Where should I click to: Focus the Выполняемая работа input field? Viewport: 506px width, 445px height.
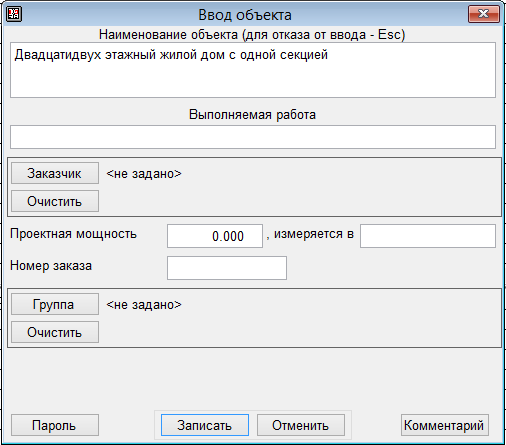click(253, 137)
